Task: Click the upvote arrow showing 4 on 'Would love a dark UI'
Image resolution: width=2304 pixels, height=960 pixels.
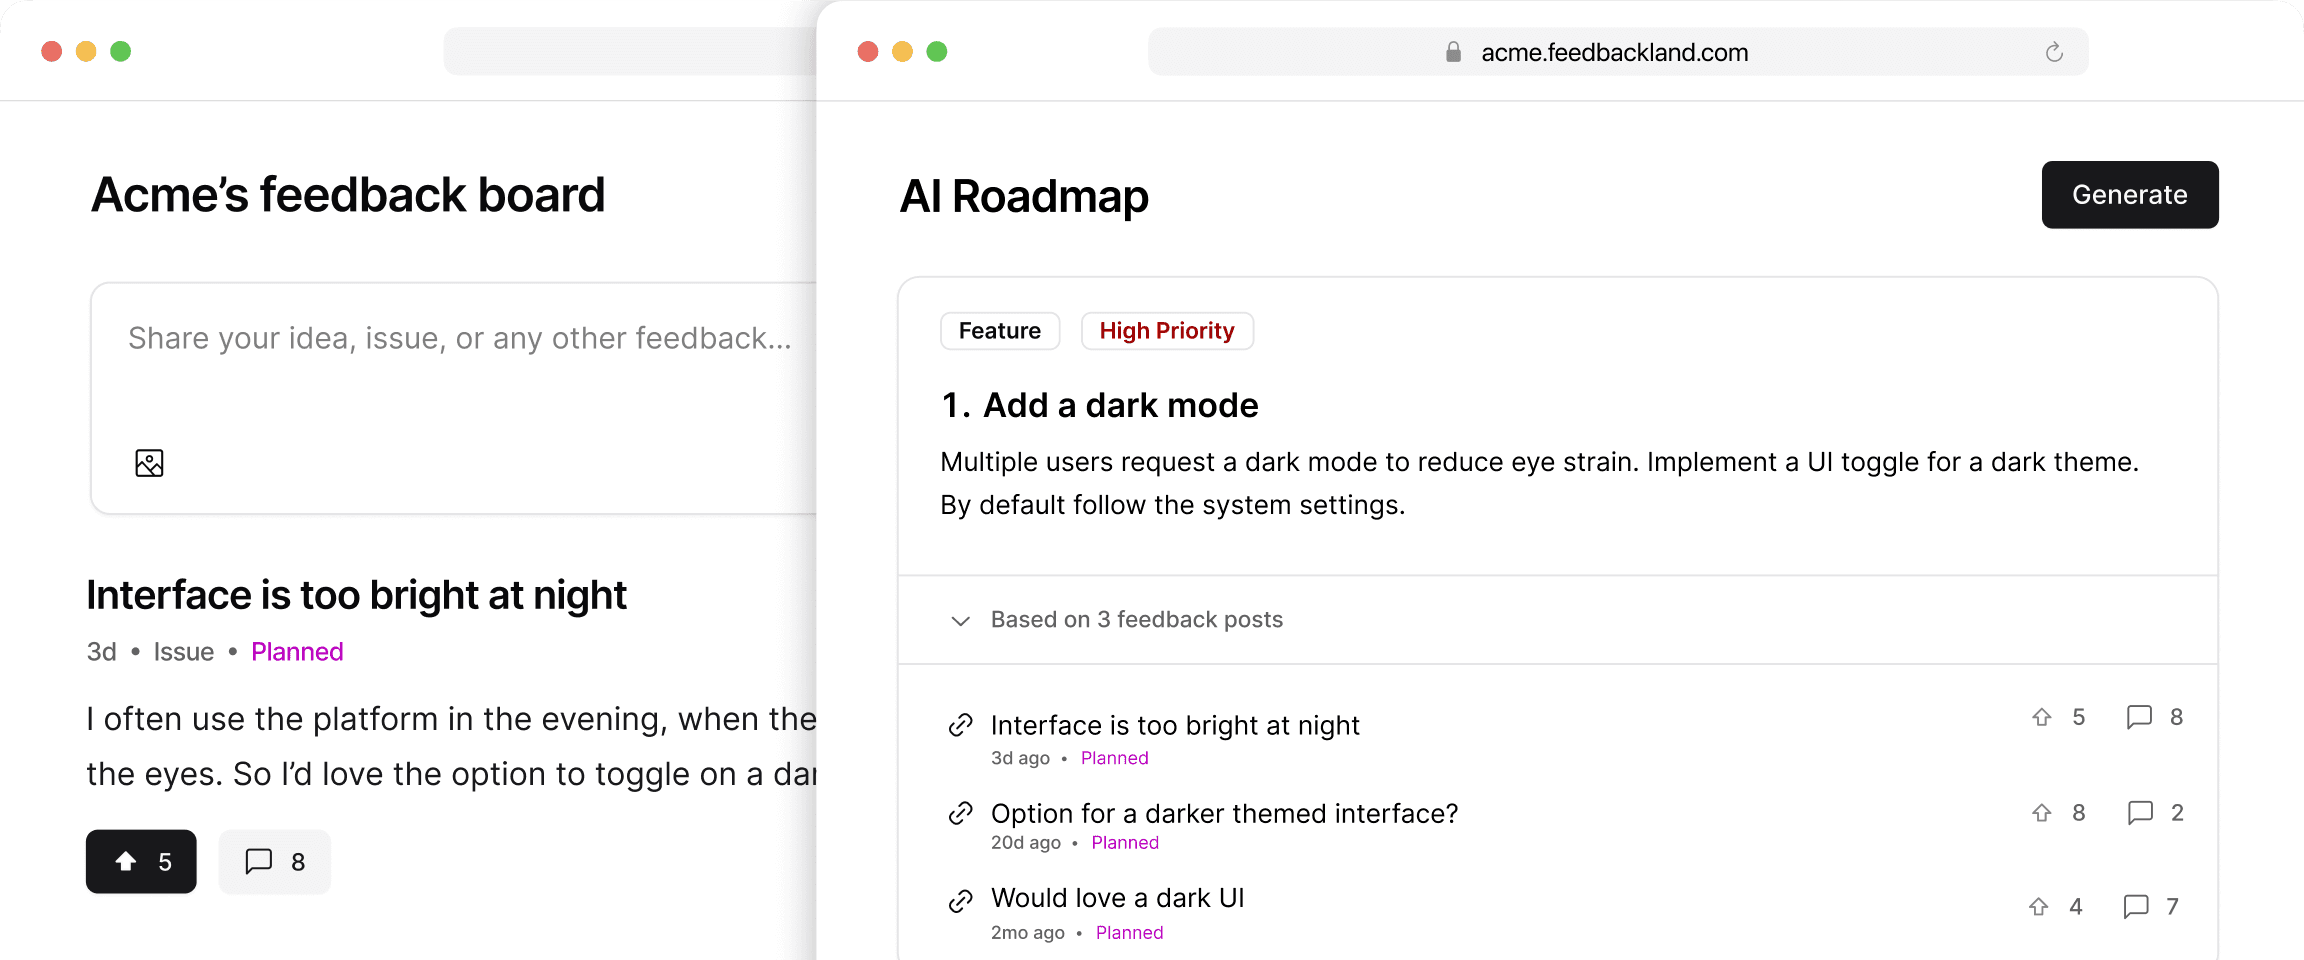Action: point(2037,906)
